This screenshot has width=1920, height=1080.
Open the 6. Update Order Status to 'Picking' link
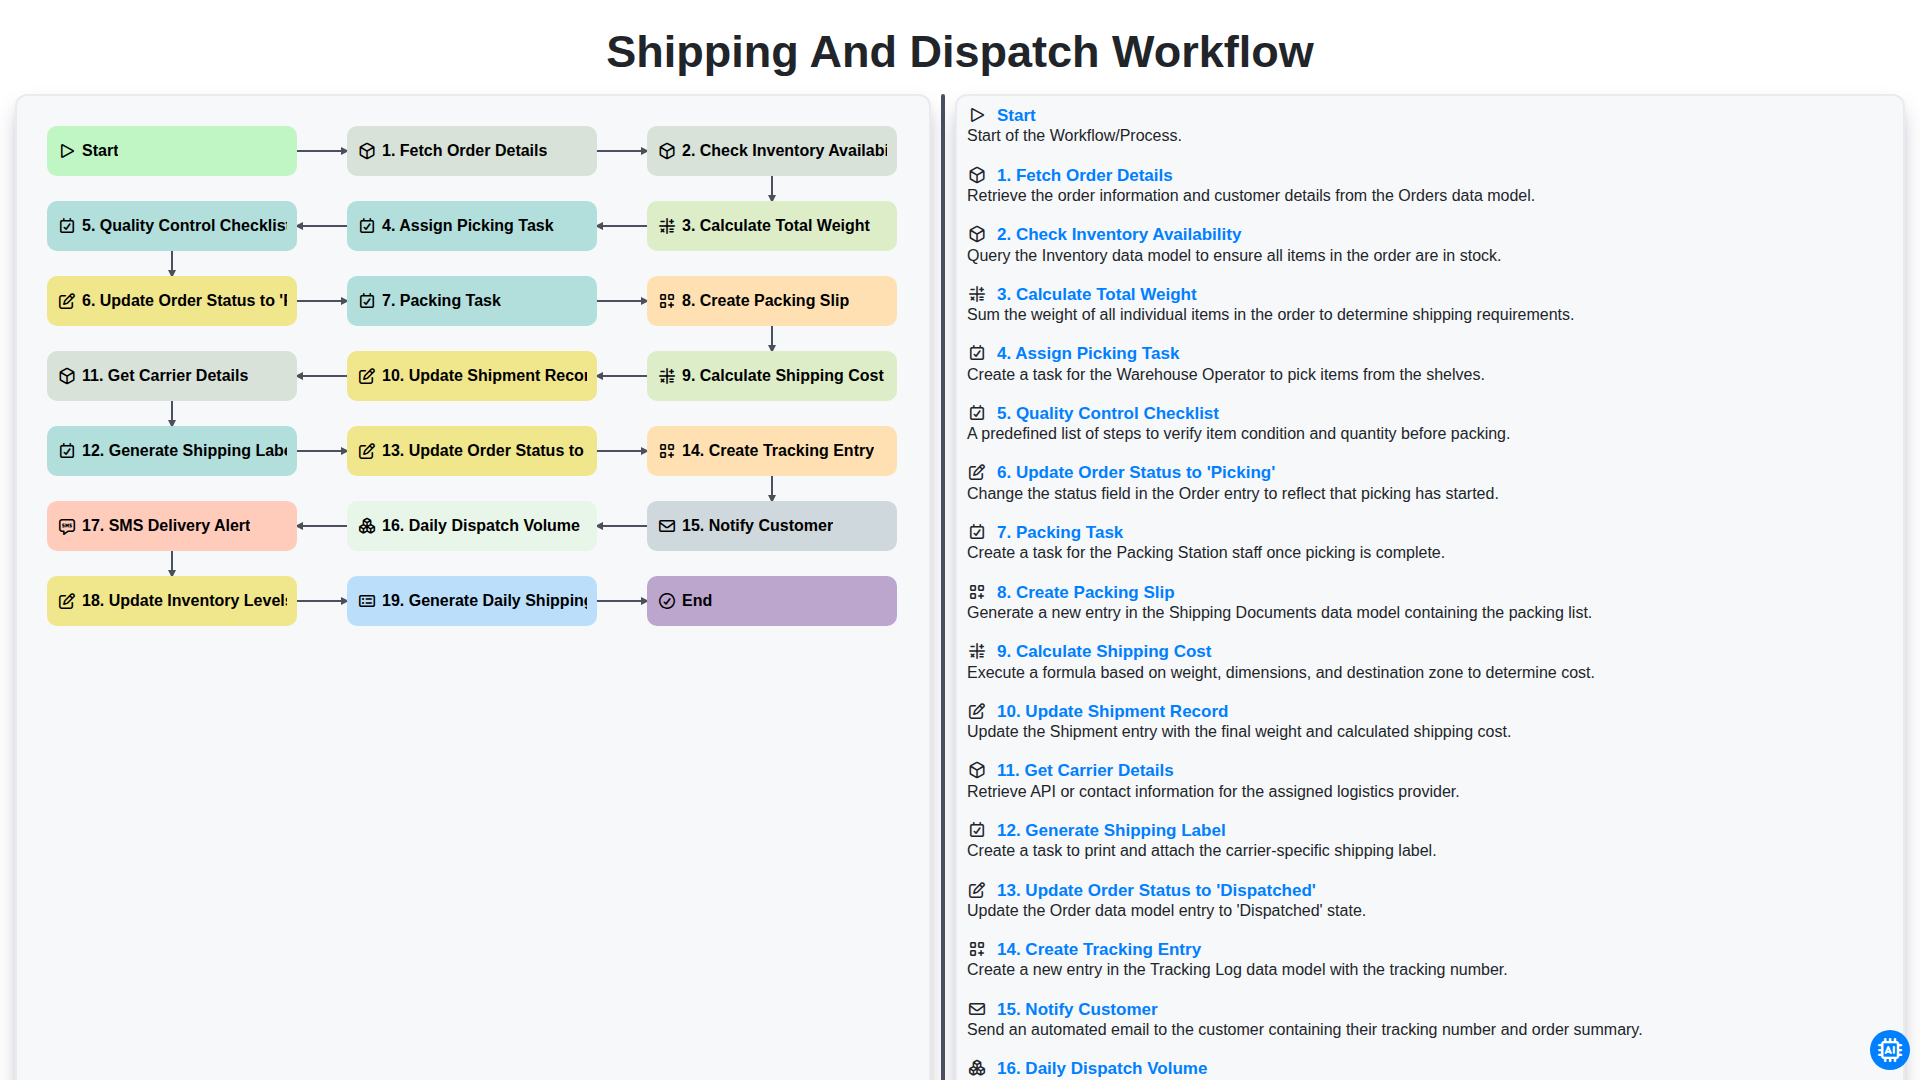[x=1136, y=472]
